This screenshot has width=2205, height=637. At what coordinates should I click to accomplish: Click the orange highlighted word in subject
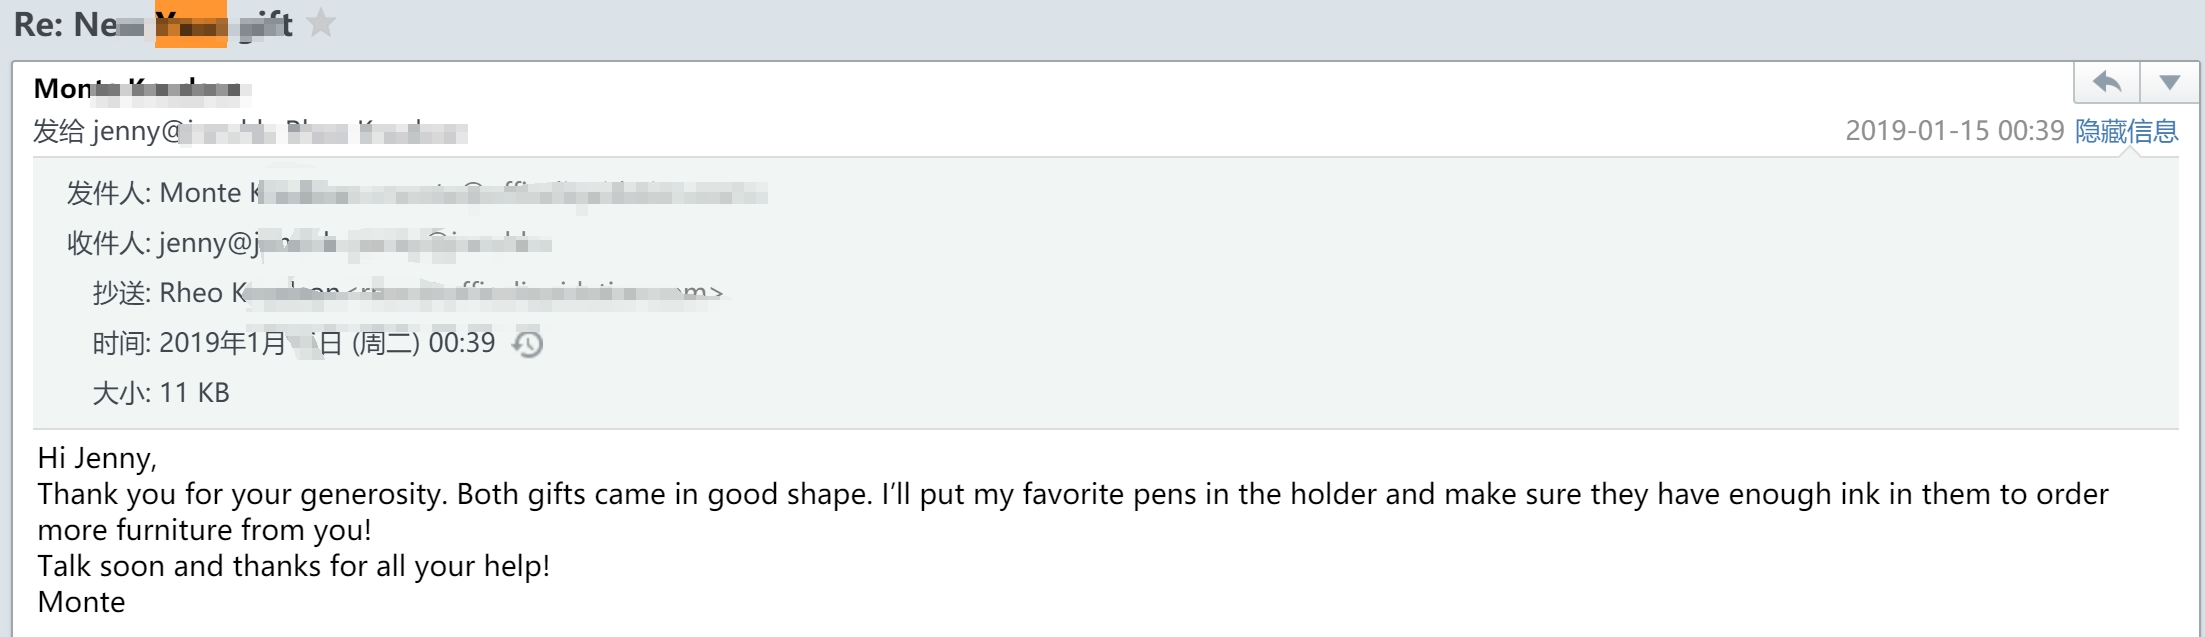click(191, 24)
